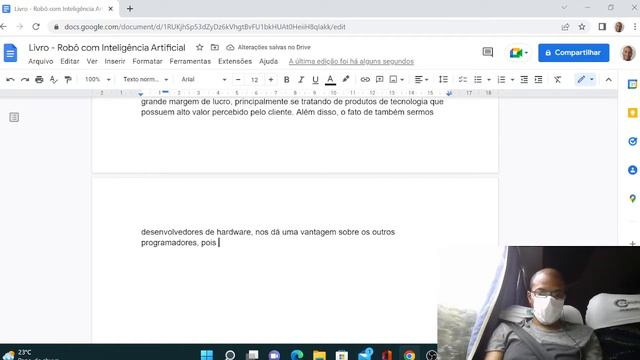Open the Ajuda menu

tap(269, 61)
